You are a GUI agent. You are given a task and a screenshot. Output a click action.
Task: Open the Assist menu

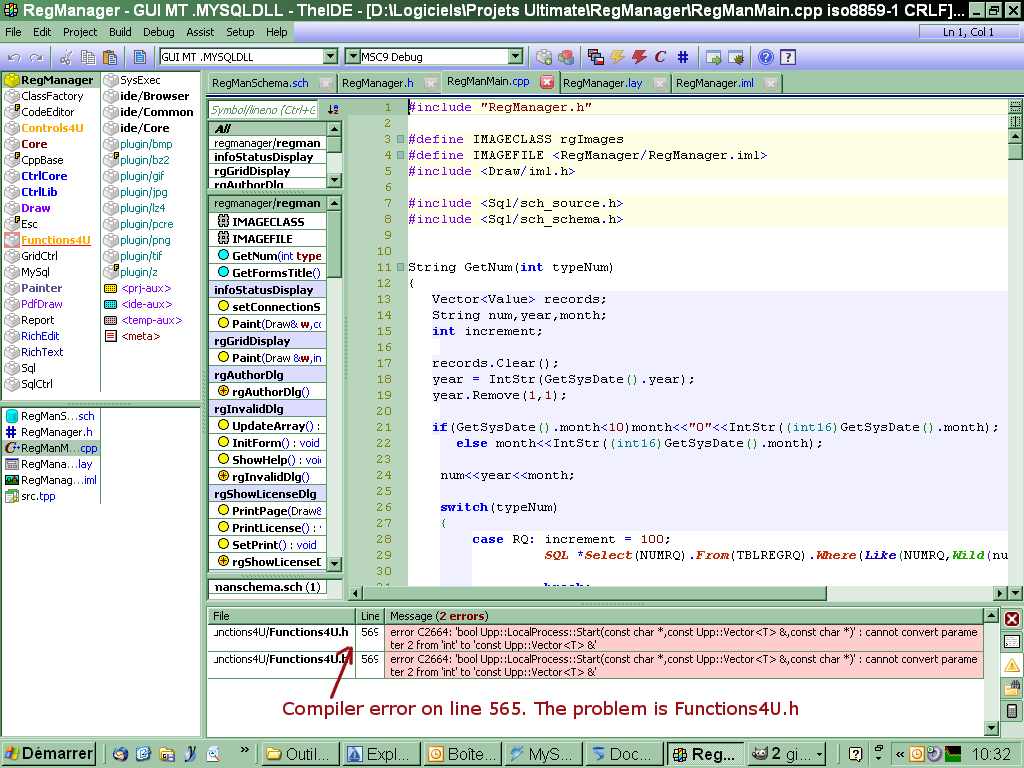[x=200, y=32]
